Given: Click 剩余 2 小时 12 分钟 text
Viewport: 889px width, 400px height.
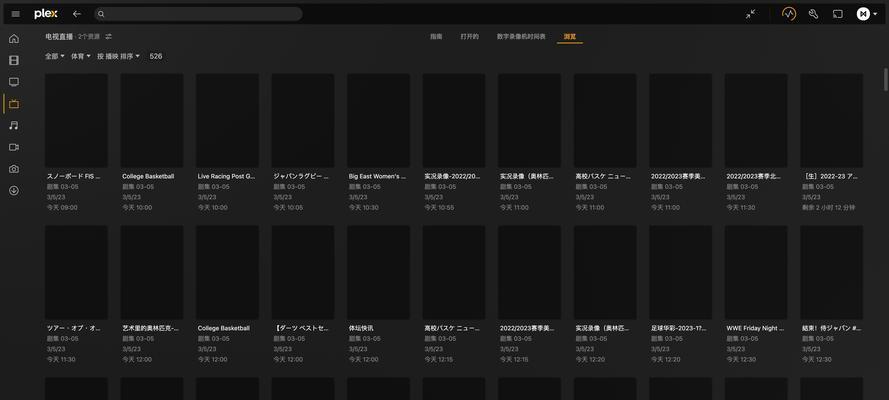Looking at the screenshot, I should (828, 207).
